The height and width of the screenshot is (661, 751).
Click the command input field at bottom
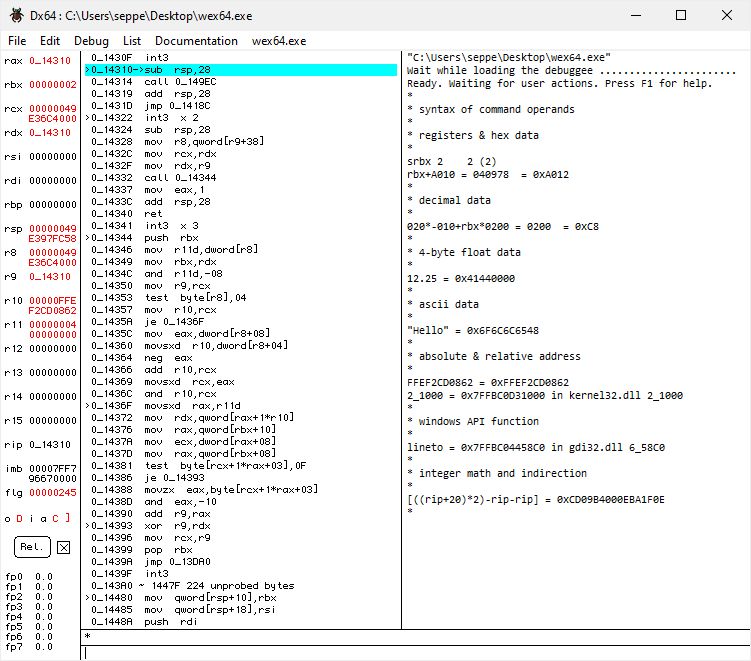coord(416,653)
